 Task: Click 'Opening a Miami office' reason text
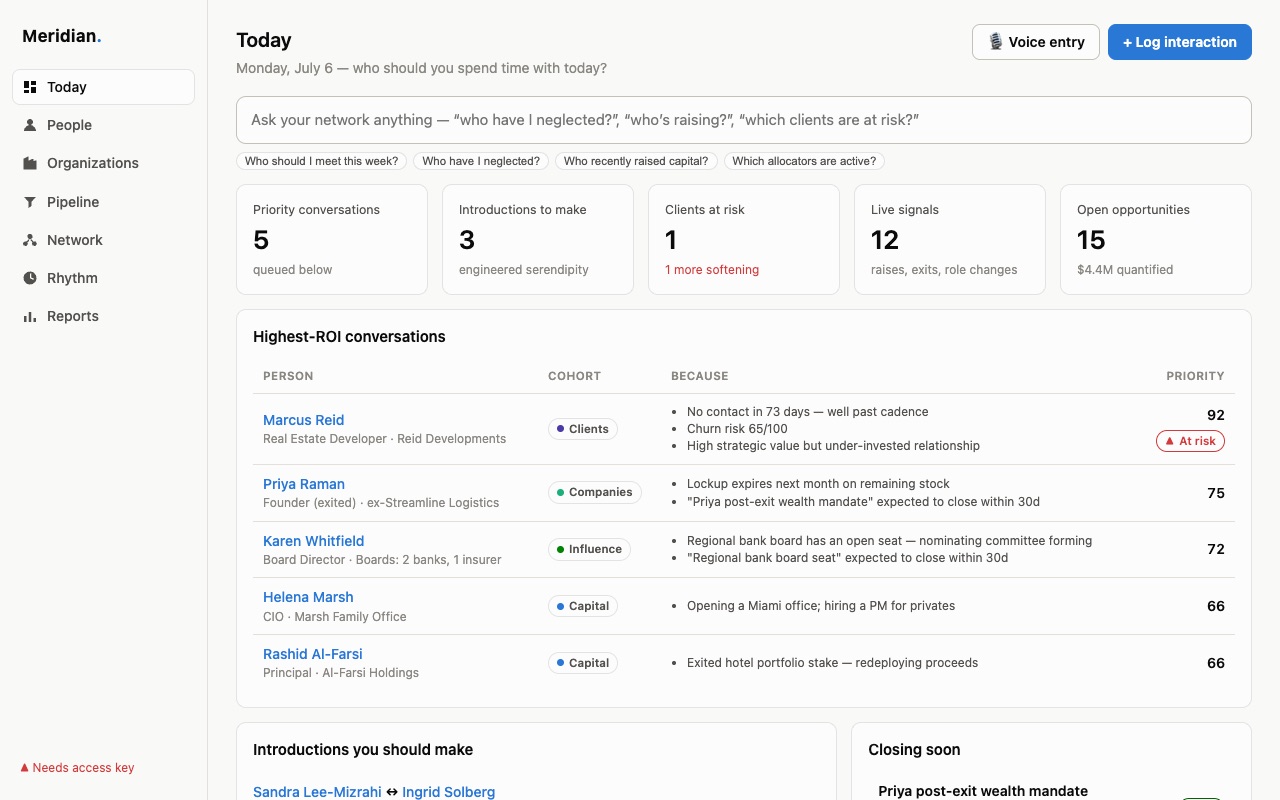click(821, 606)
